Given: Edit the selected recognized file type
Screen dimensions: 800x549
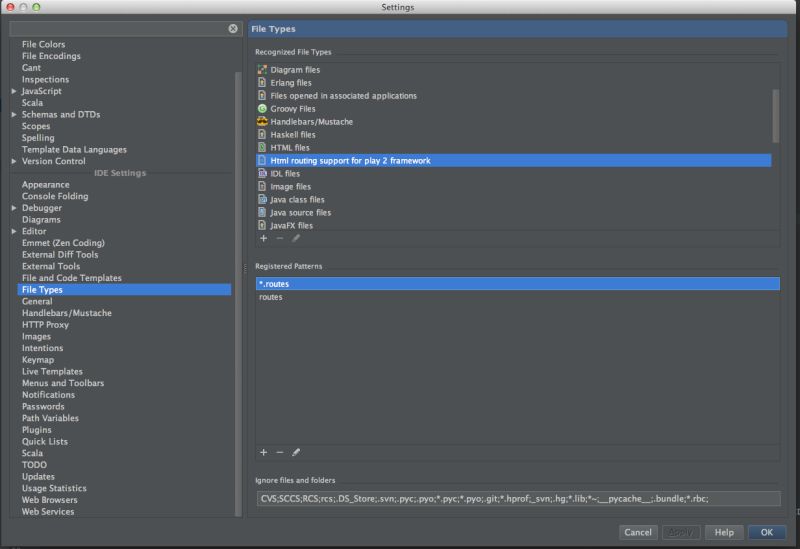Looking at the screenshot, I should click(296, 238).
